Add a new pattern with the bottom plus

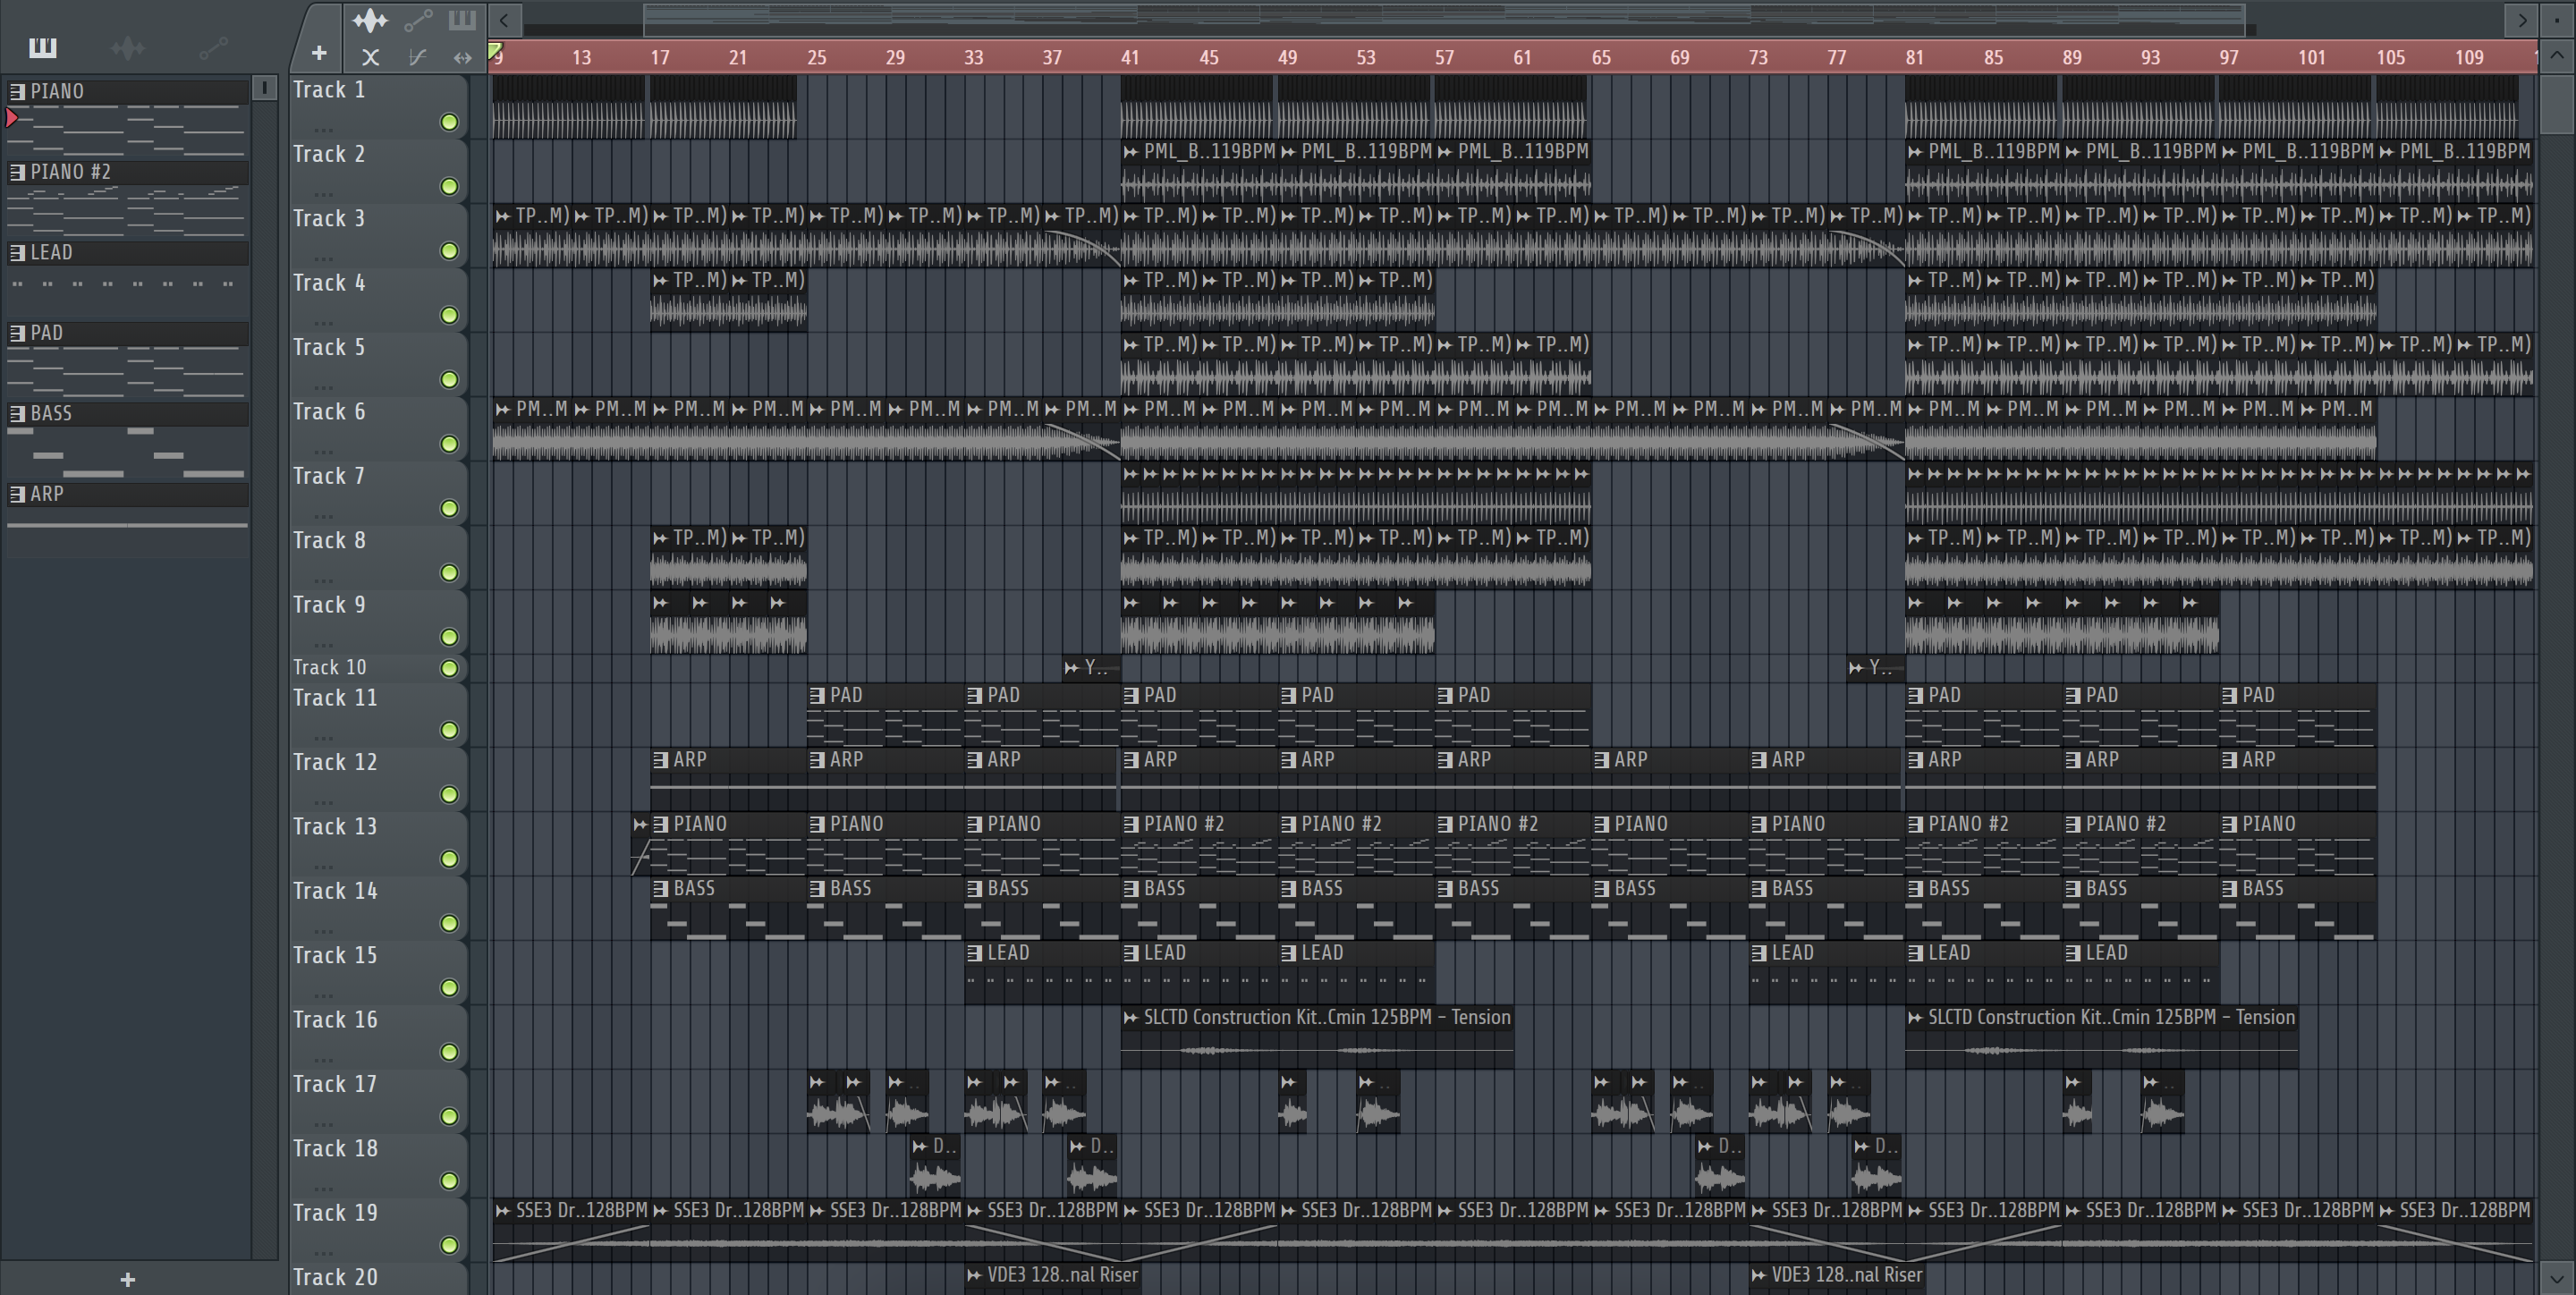click(127, 1279)
